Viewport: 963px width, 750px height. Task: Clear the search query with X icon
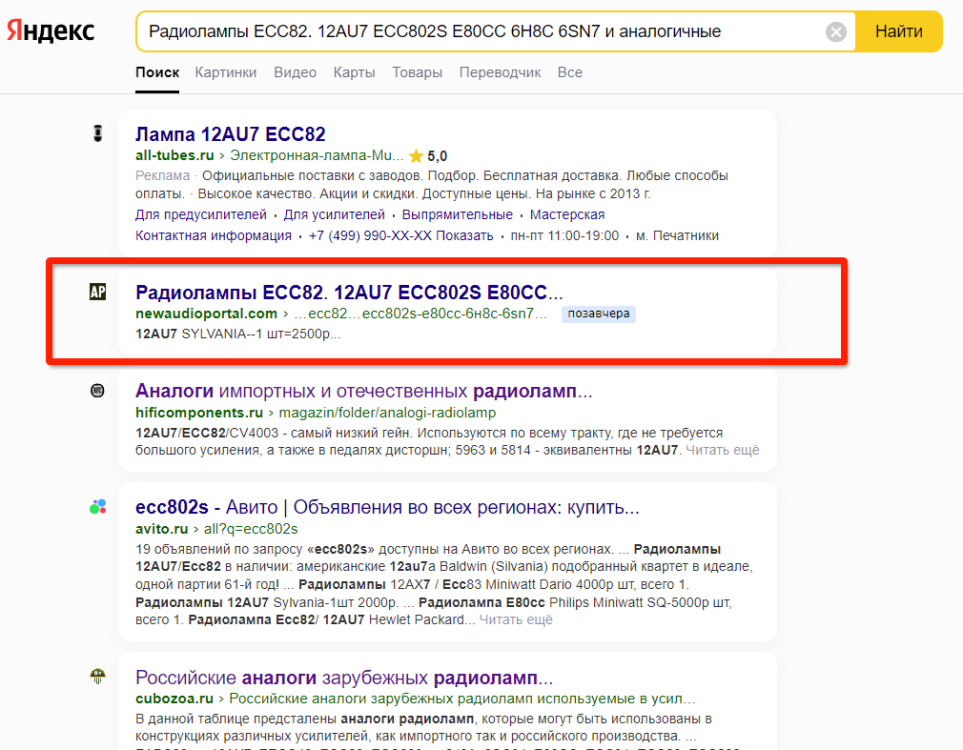coord(836,32)
